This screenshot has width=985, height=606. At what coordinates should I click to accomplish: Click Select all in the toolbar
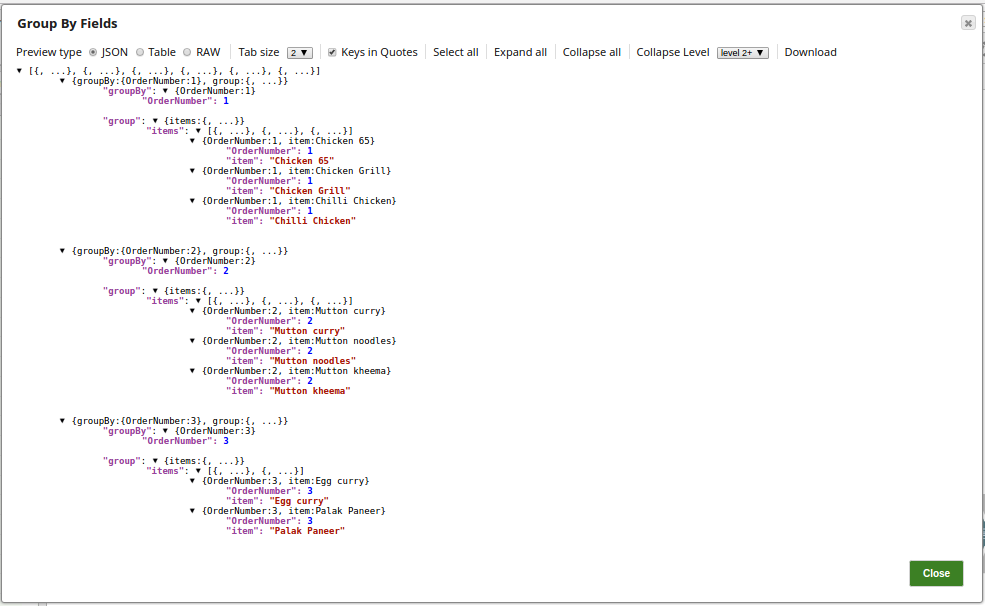455,52
